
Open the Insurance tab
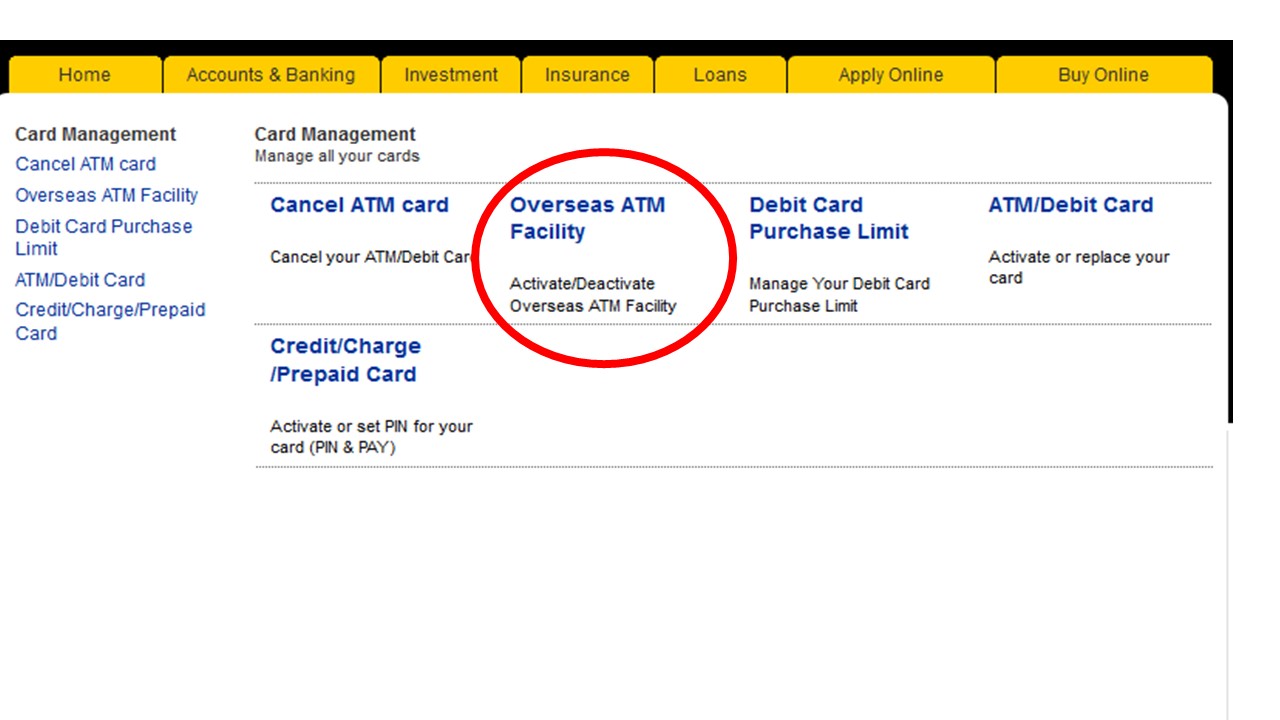pos(587,74)
